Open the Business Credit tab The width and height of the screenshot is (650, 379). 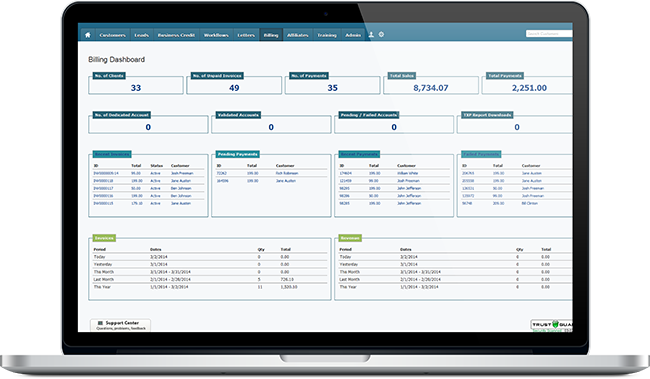click(176, 35)
